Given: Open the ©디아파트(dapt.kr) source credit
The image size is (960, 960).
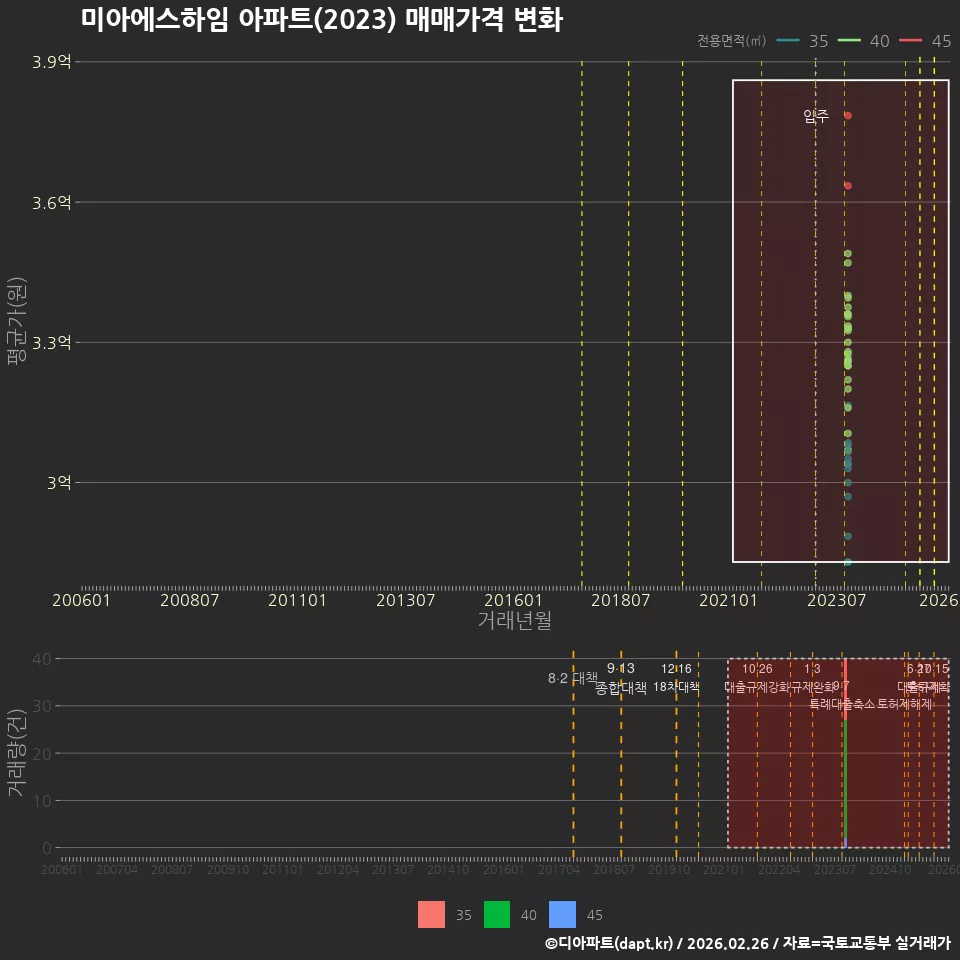Looking at the screenshot, I should click(x=609, y=943).
